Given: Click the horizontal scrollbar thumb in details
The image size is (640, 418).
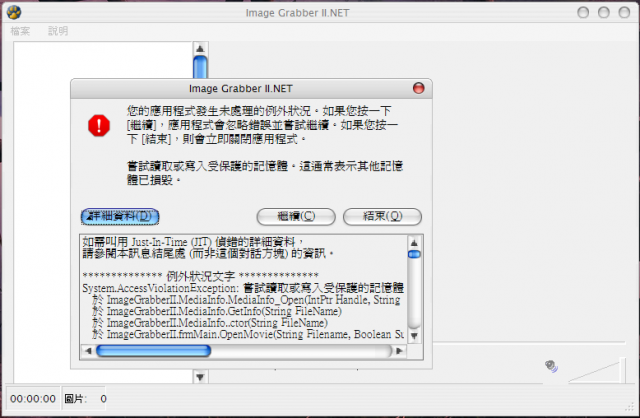Looking at the screenshot, I should tap(153, 351).
